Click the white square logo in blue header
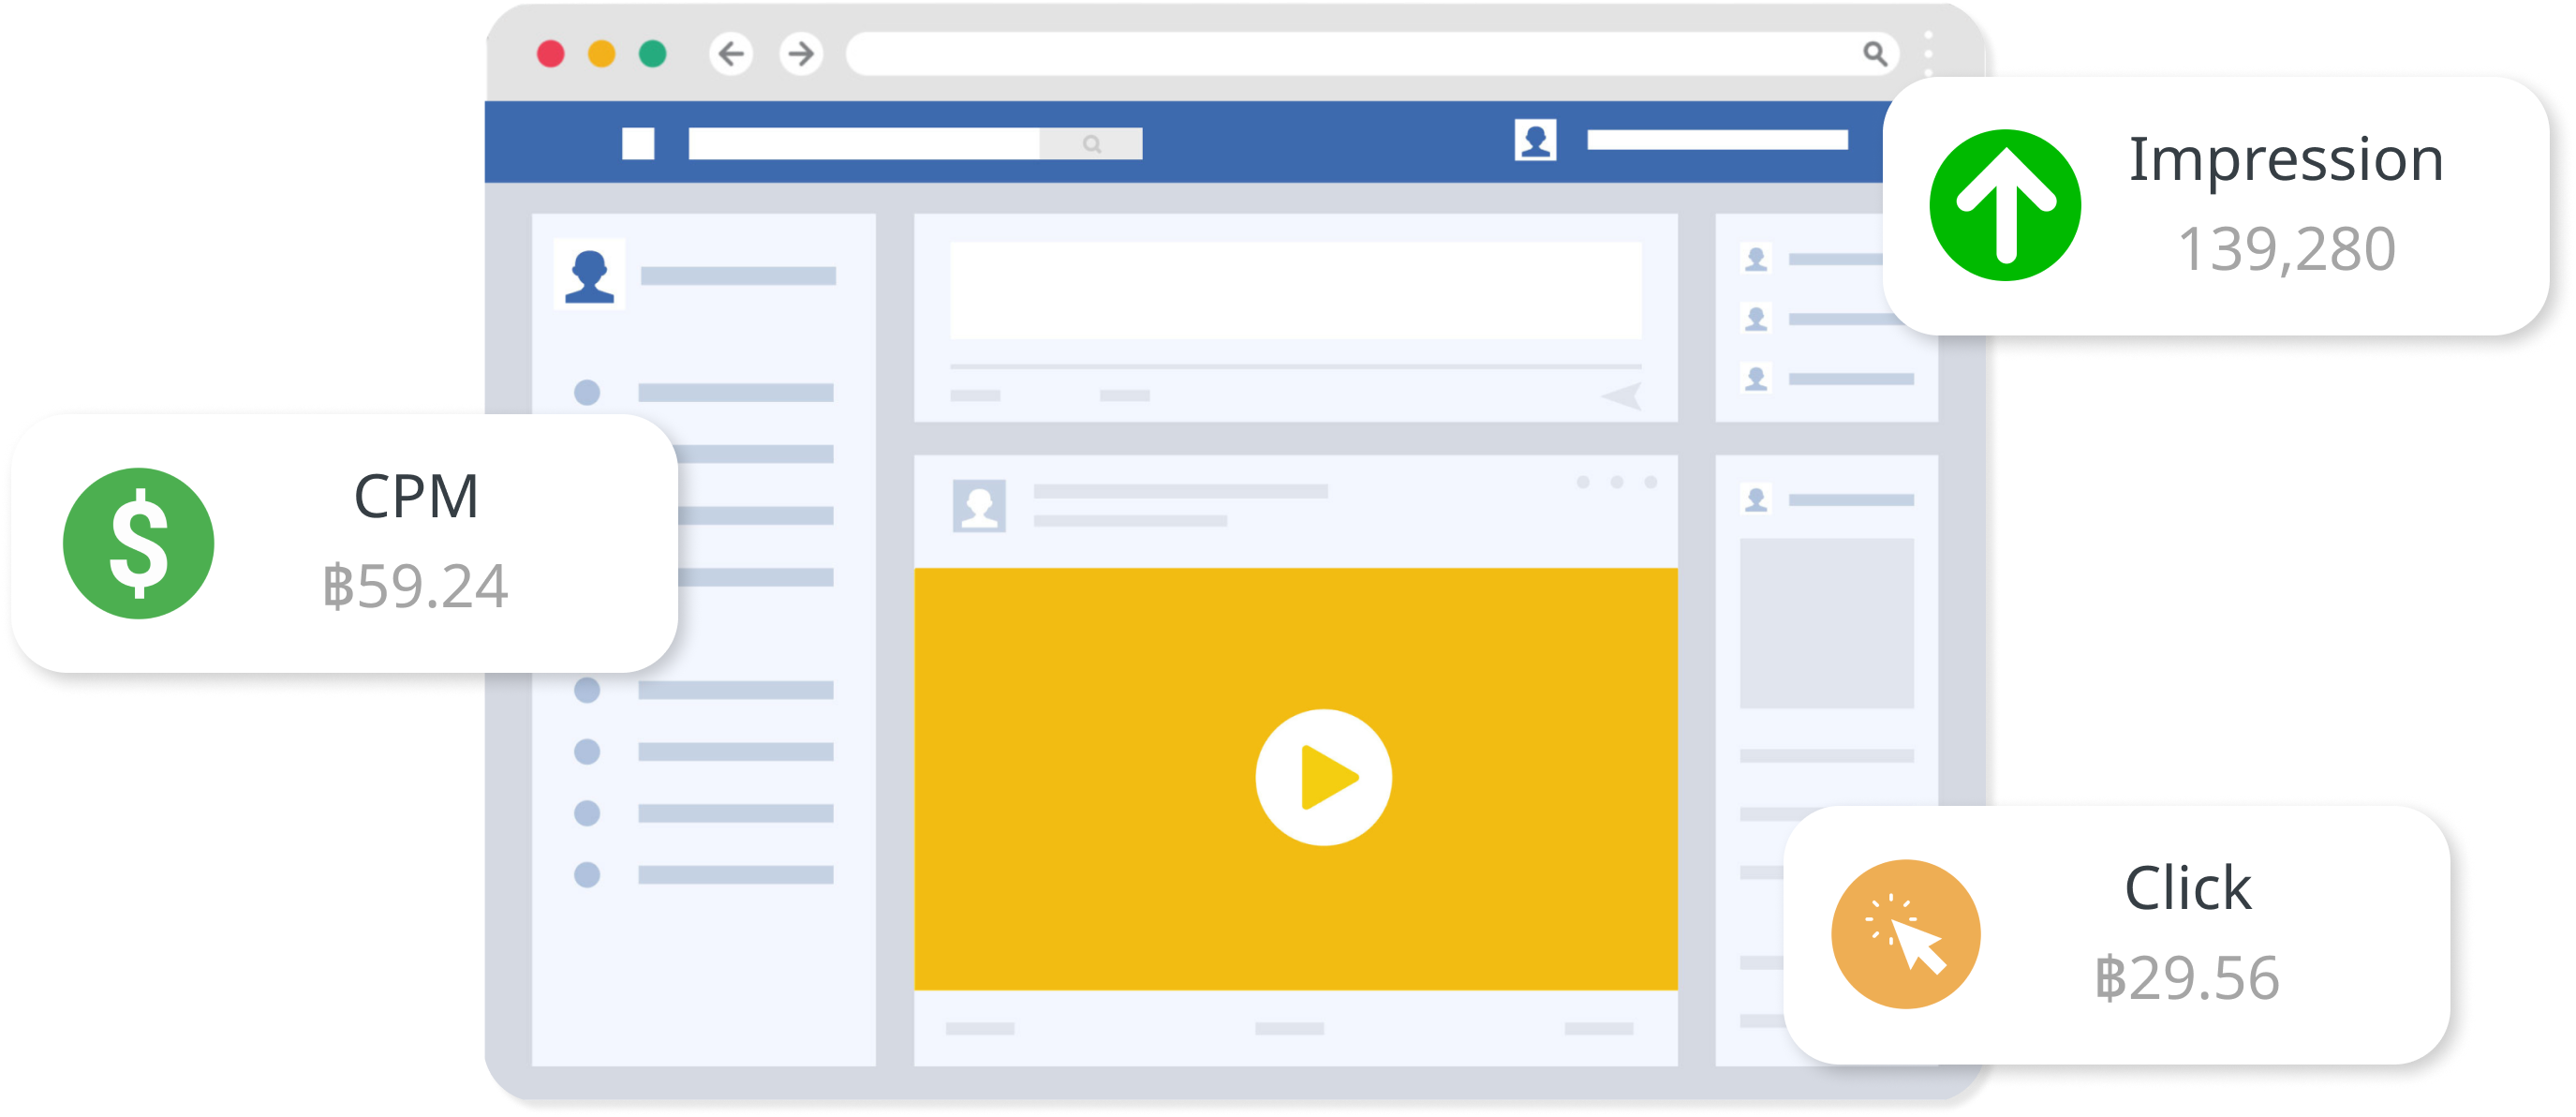Screen dimensions: 2576x1117 [638, 143]
